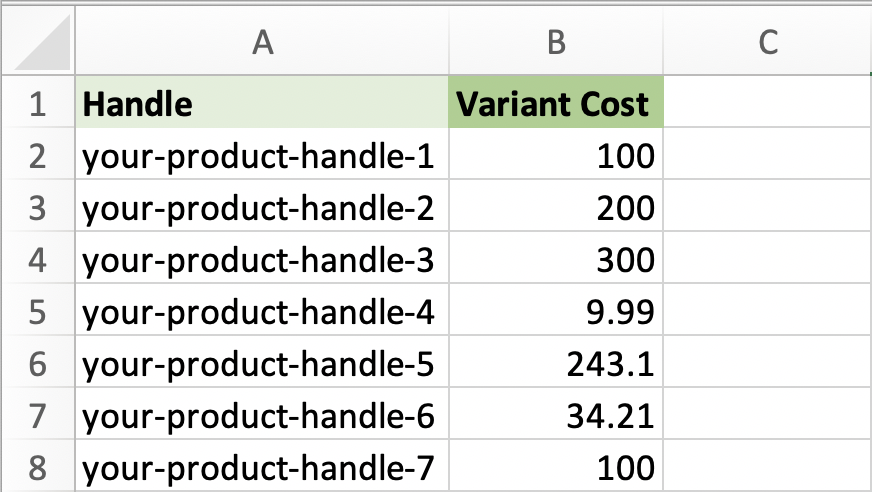Click the cell containing 9.99
The width and height of the screenshot is (872, 492).
coord(556,310)
